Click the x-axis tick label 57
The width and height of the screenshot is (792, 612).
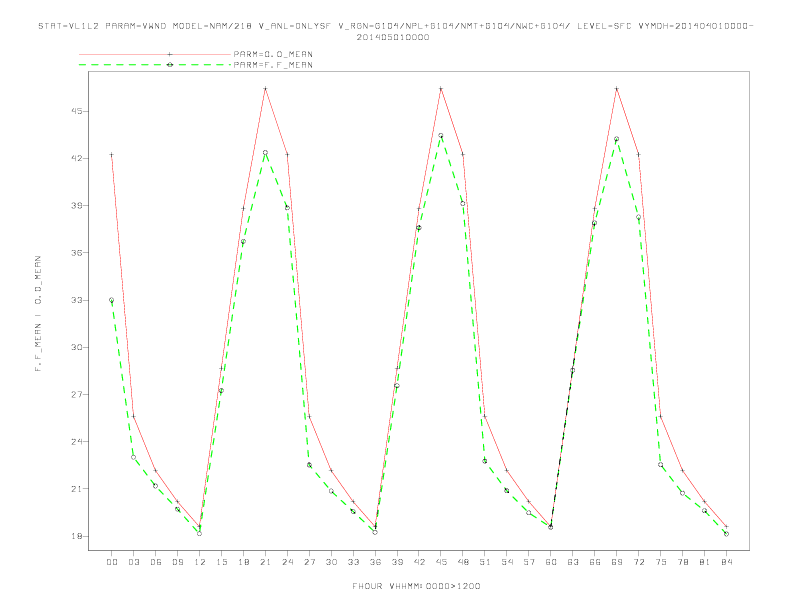tap(528, 562)
